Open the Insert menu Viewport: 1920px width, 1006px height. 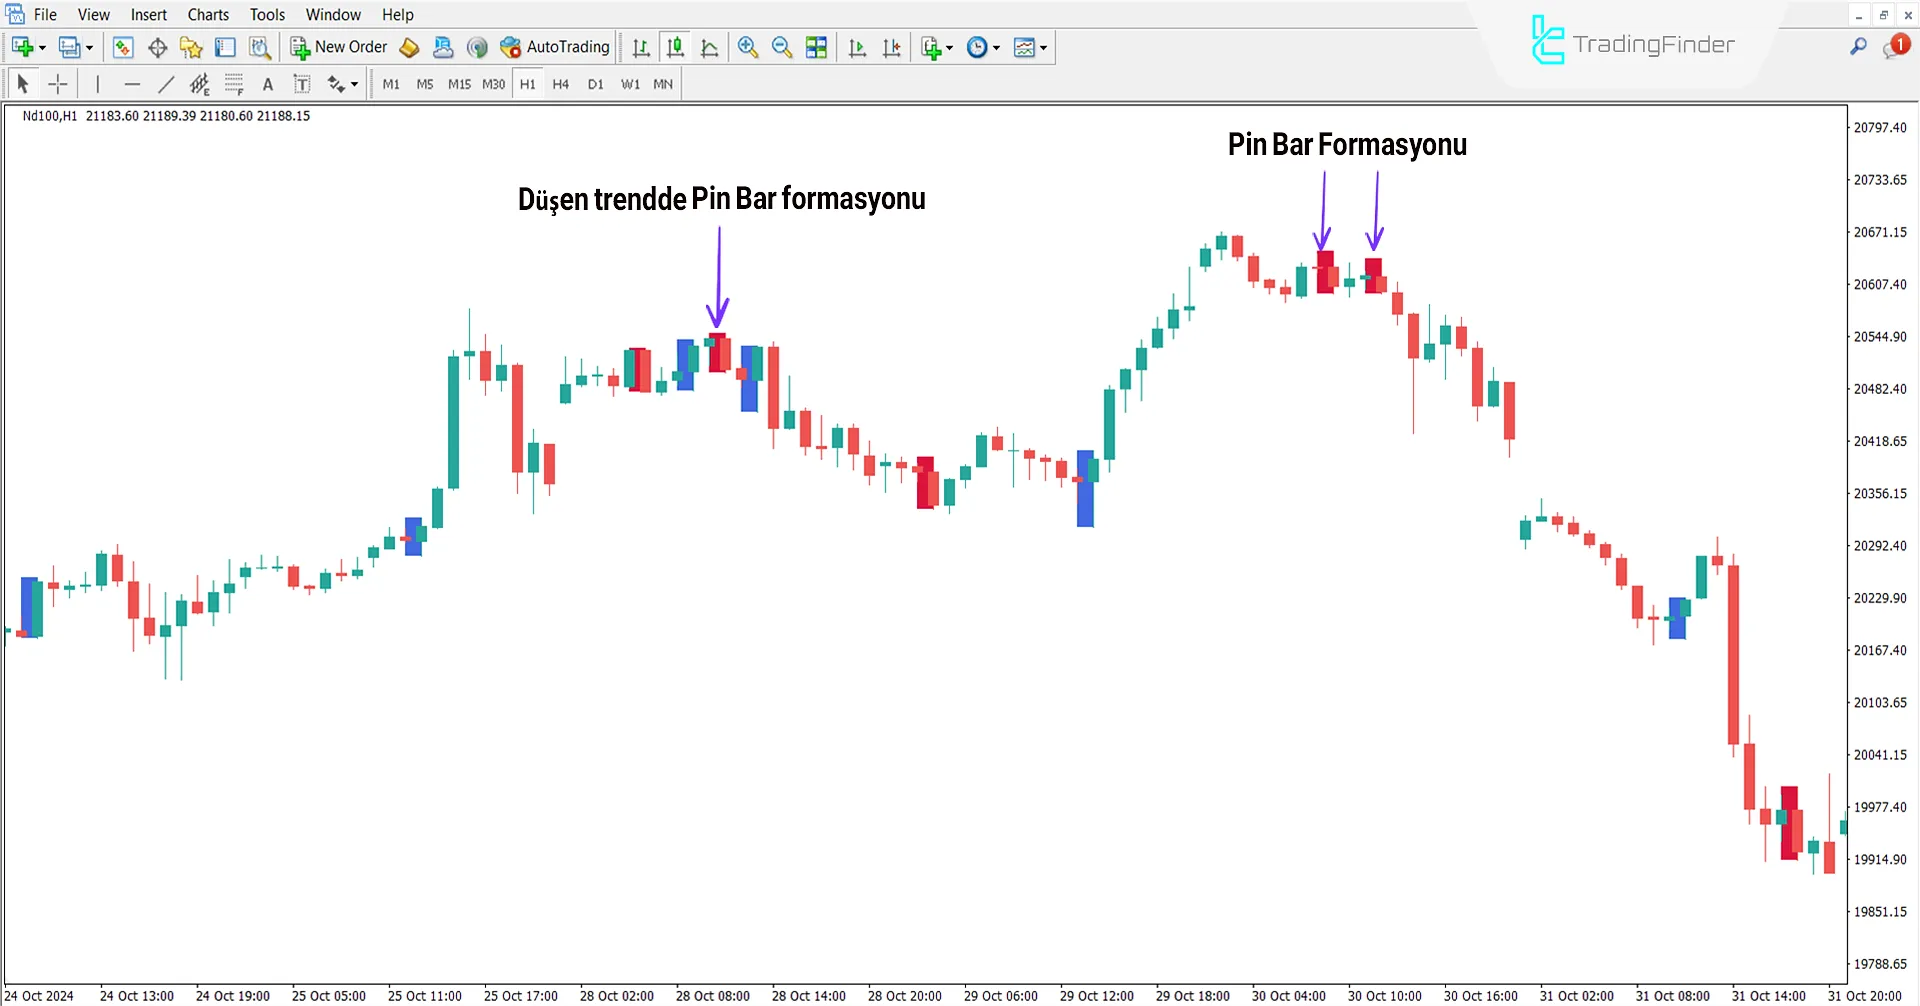click(148, 15)
